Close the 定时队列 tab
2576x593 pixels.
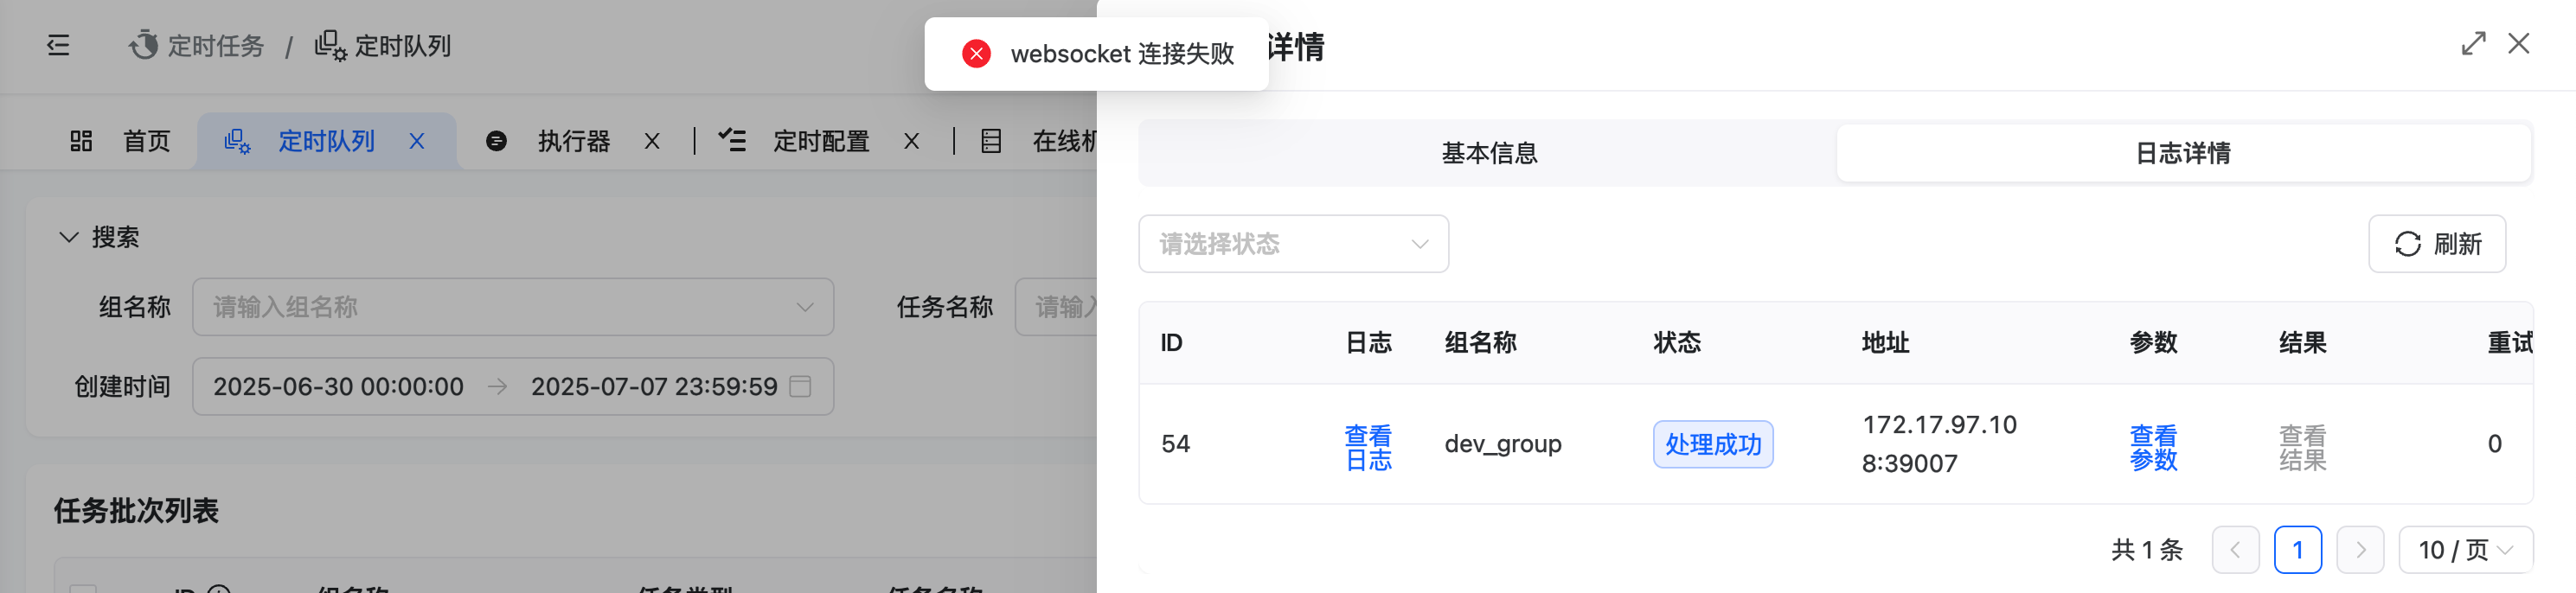pyautogui.click(x=417, y=142)
